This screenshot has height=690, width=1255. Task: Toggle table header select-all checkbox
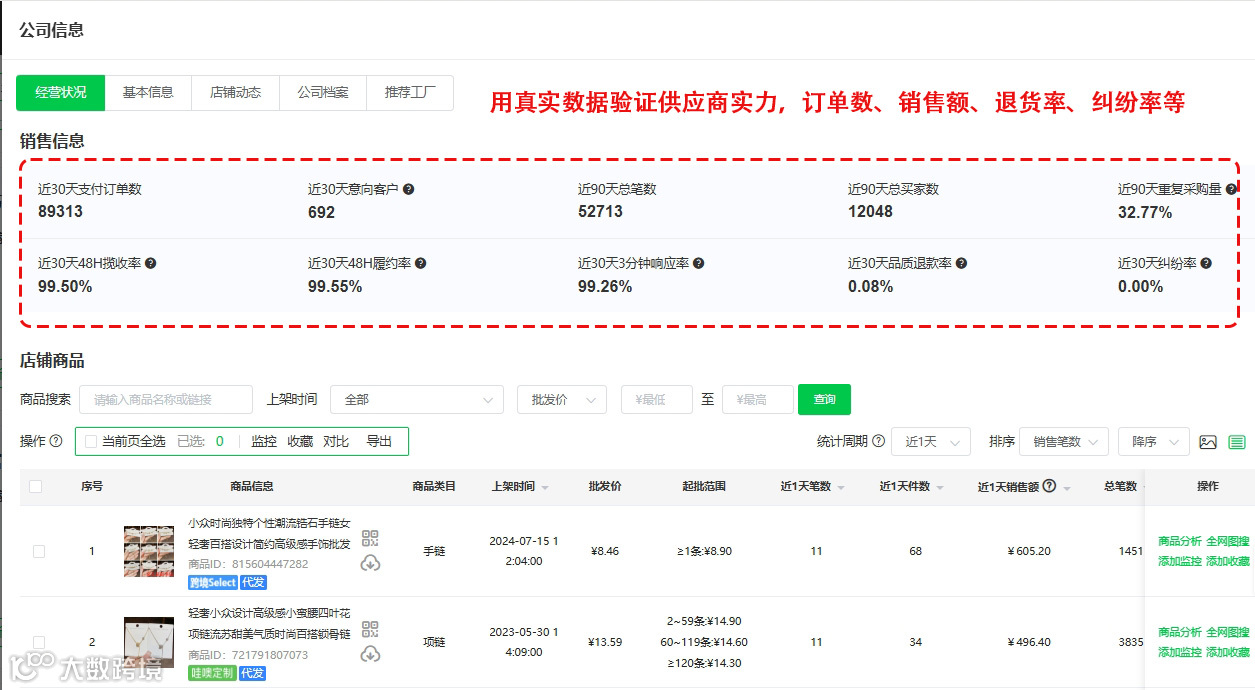click(36, 486)
